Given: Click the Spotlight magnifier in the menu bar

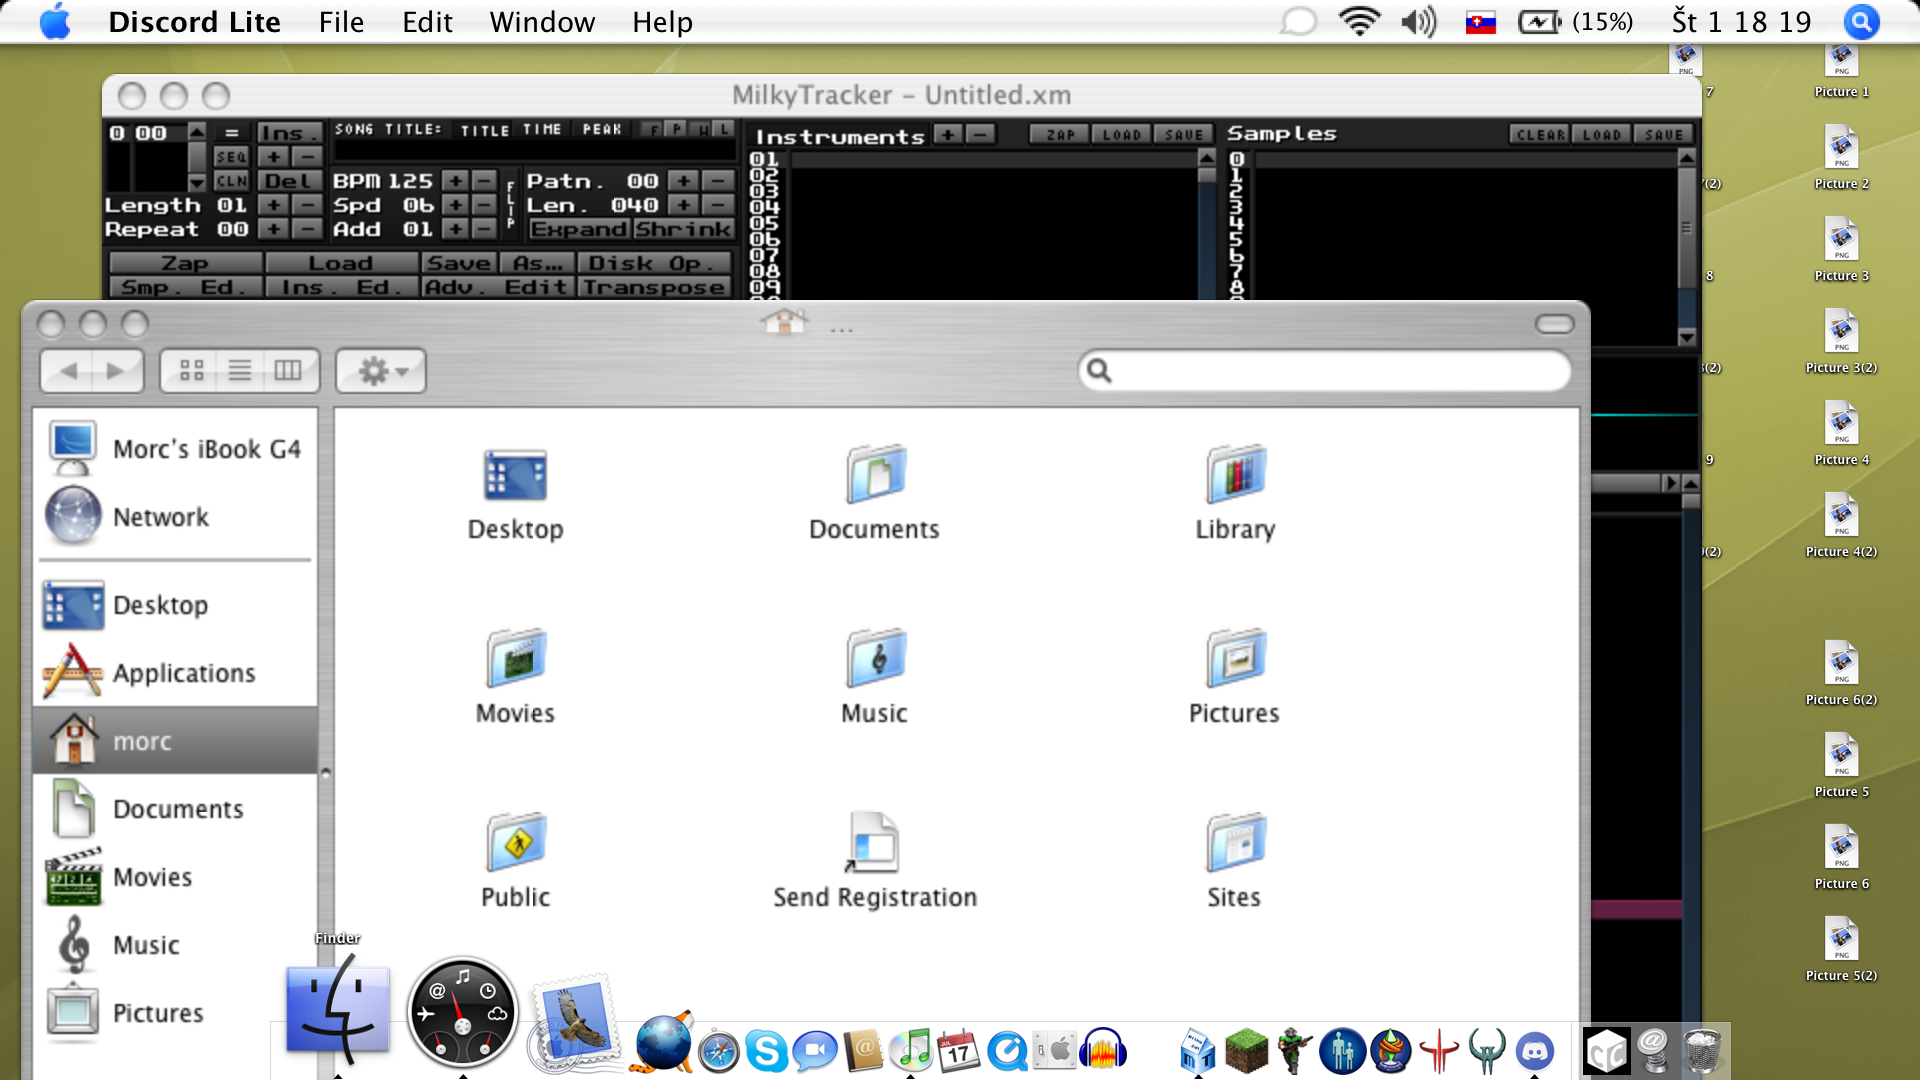Looking at the screenshot, I should point(1861,22).
